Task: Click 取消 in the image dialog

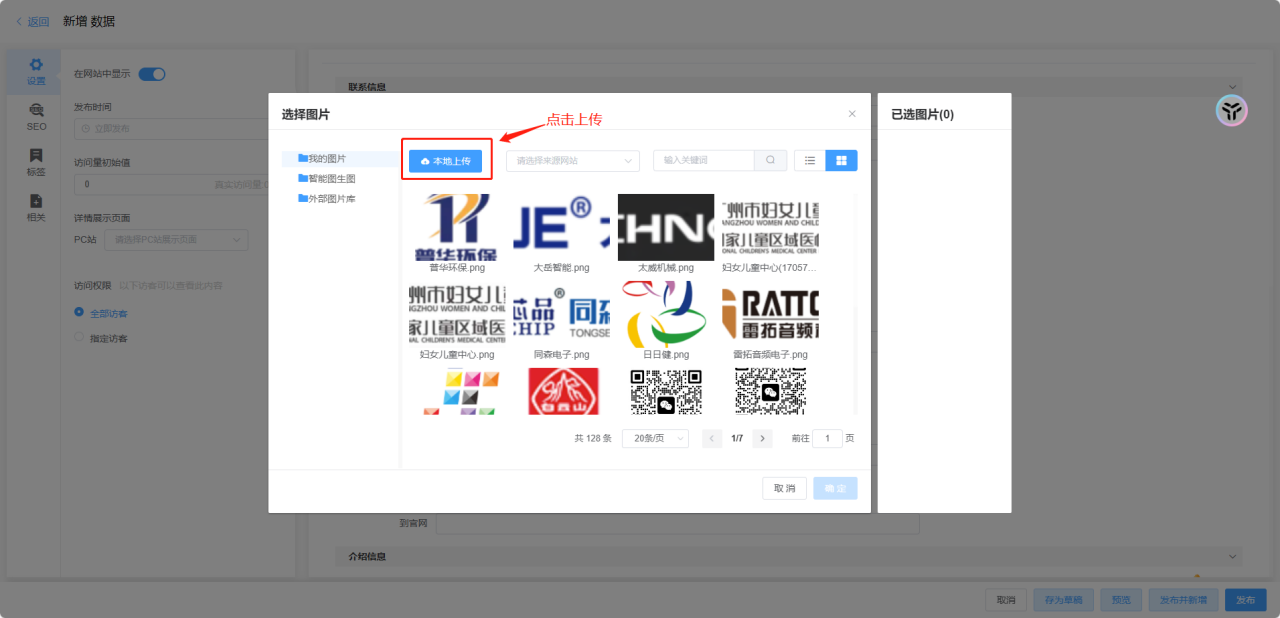Action: 785,488
